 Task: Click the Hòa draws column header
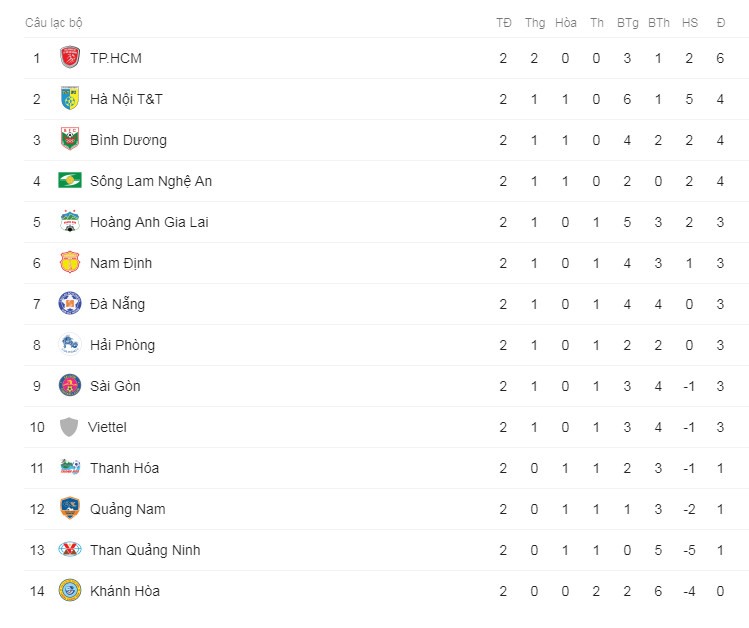point(566,23)
